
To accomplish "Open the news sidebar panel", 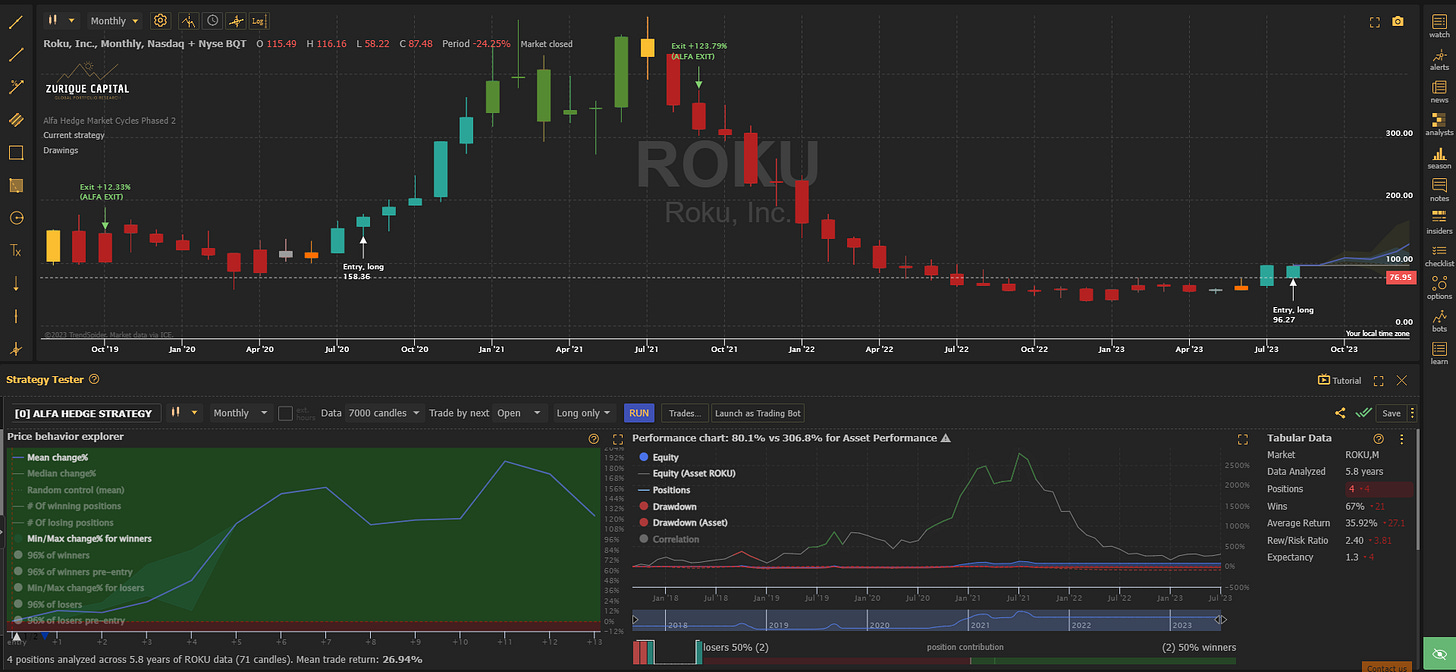I will (x=1439, y=90).
